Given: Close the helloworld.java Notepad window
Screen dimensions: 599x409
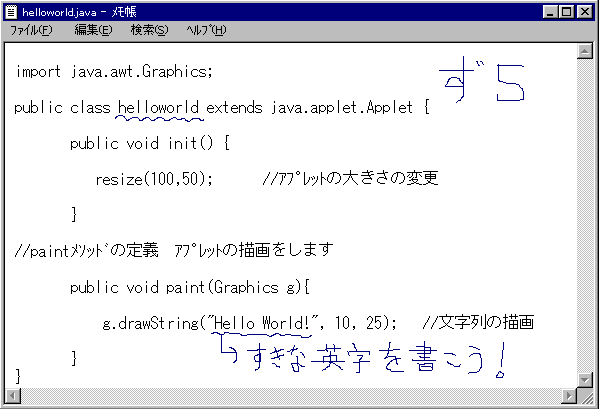Looking at the screenshot, I should [x=584, y=12].
